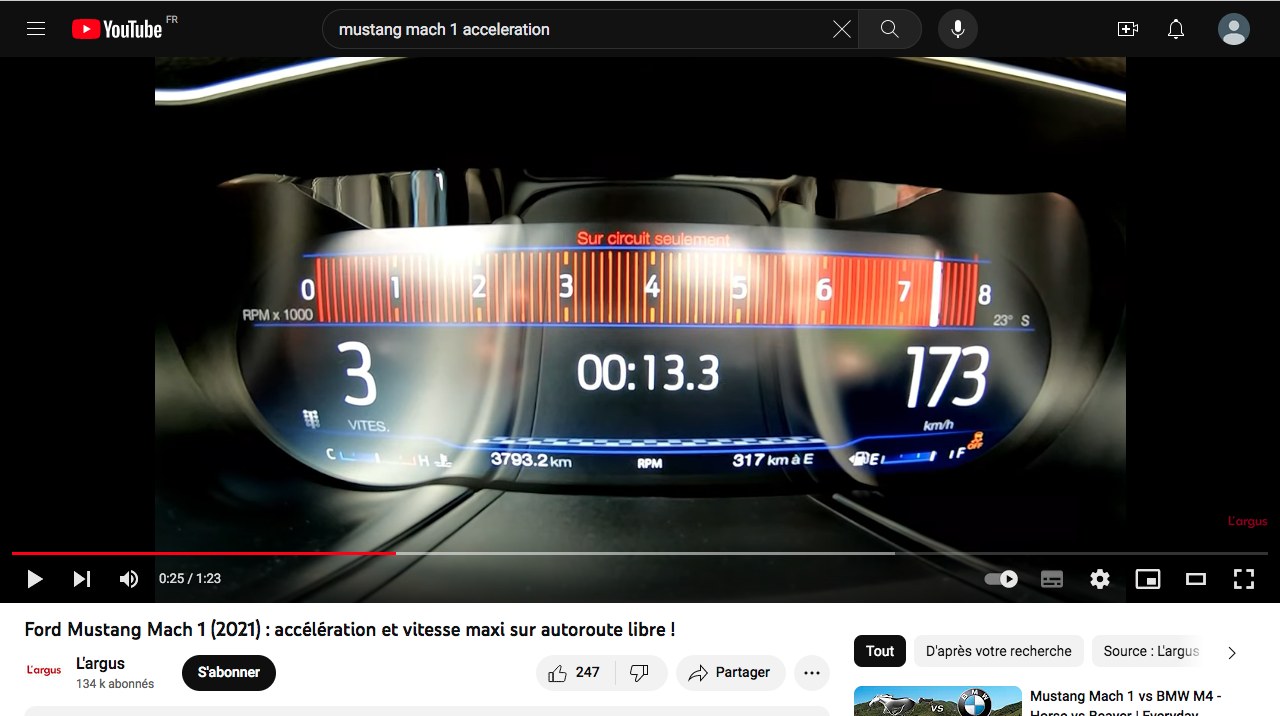Screen dimensions: 1280x716
Task: Click the 0:25 / 1:23 time display
Action: point(190,578)
